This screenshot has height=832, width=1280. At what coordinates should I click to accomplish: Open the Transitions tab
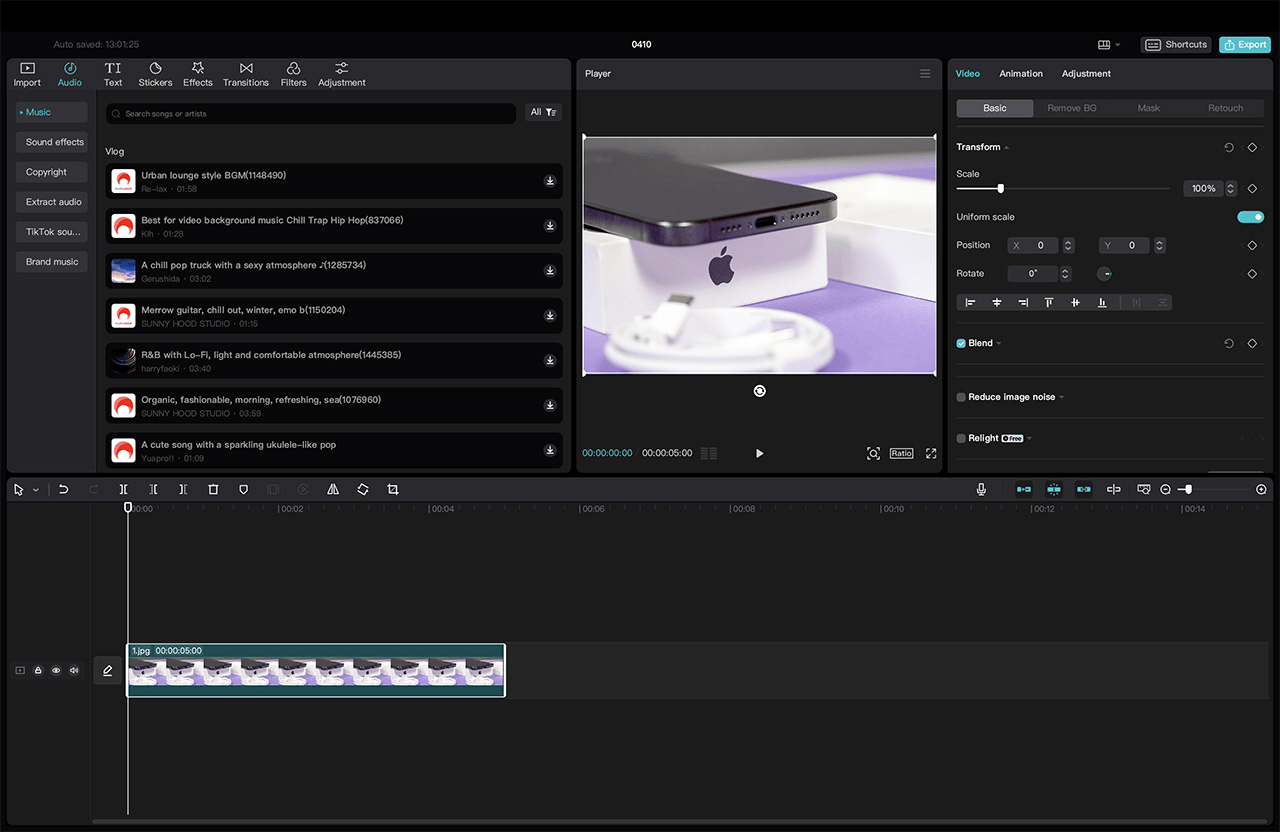tap(246, 75)
